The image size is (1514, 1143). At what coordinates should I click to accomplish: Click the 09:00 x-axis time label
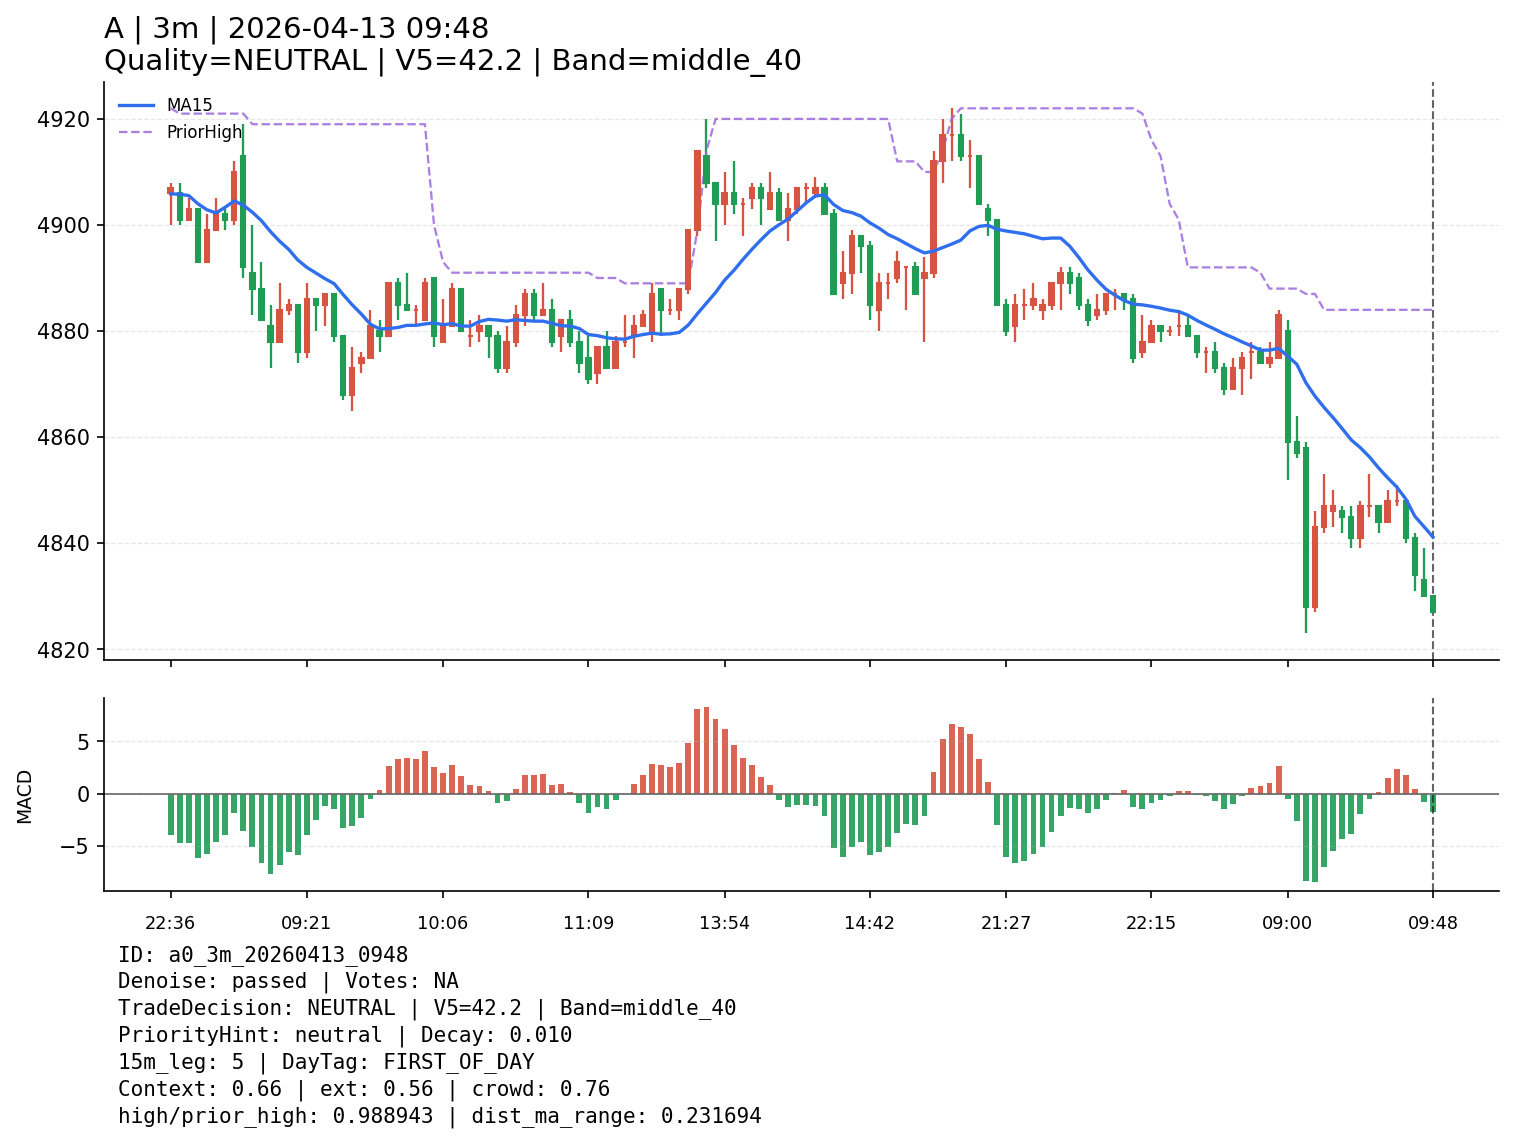(1286, 922)
